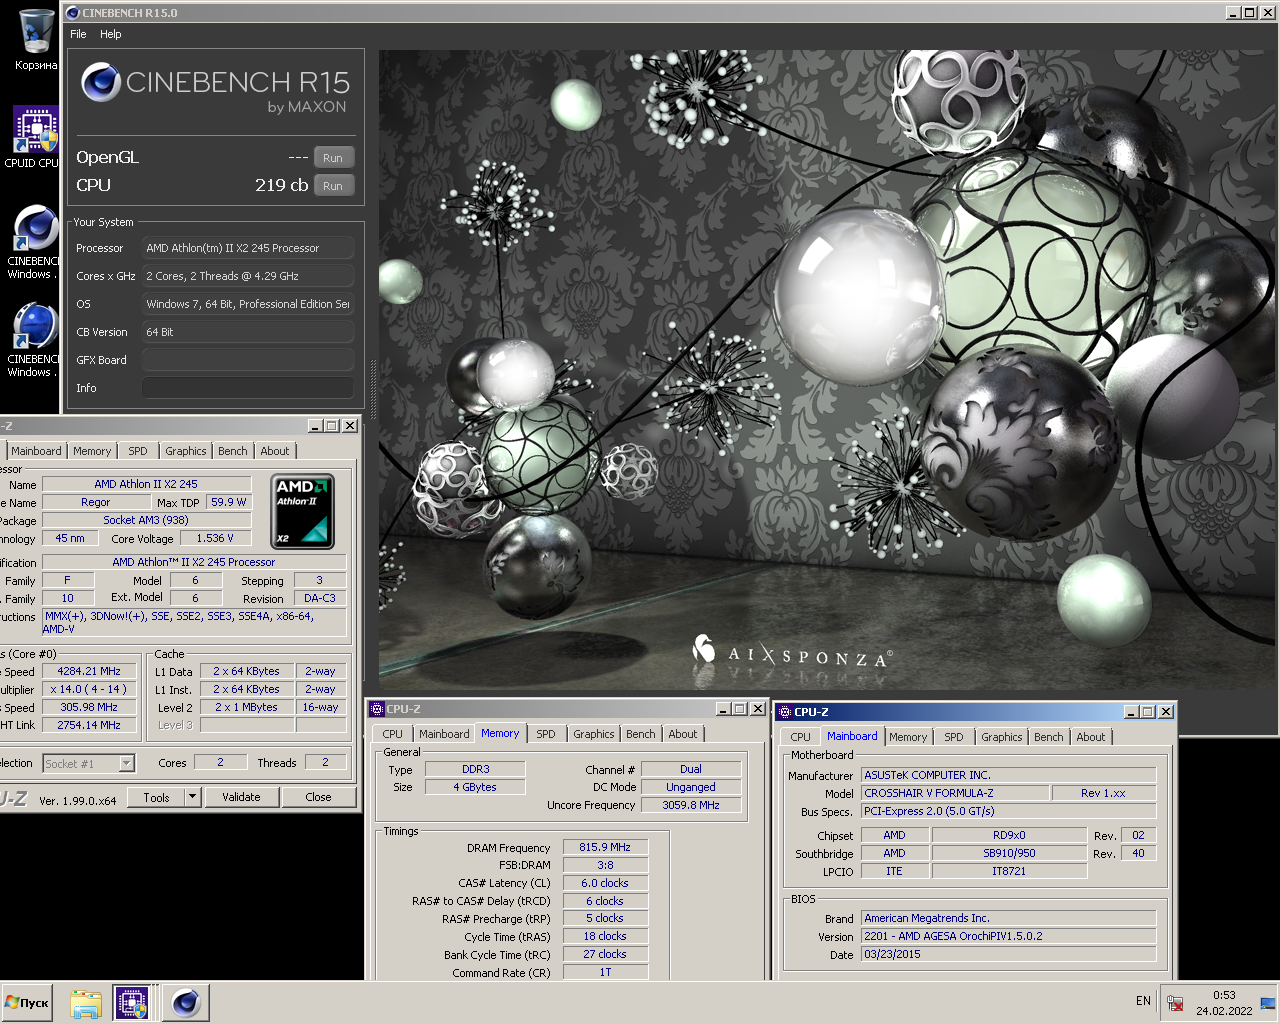The height and width of the screenshot is (1024, 1280).
Task: Click the GFX Board field in Cinebench
Action: pyautogui.click(x=248, y=360)
